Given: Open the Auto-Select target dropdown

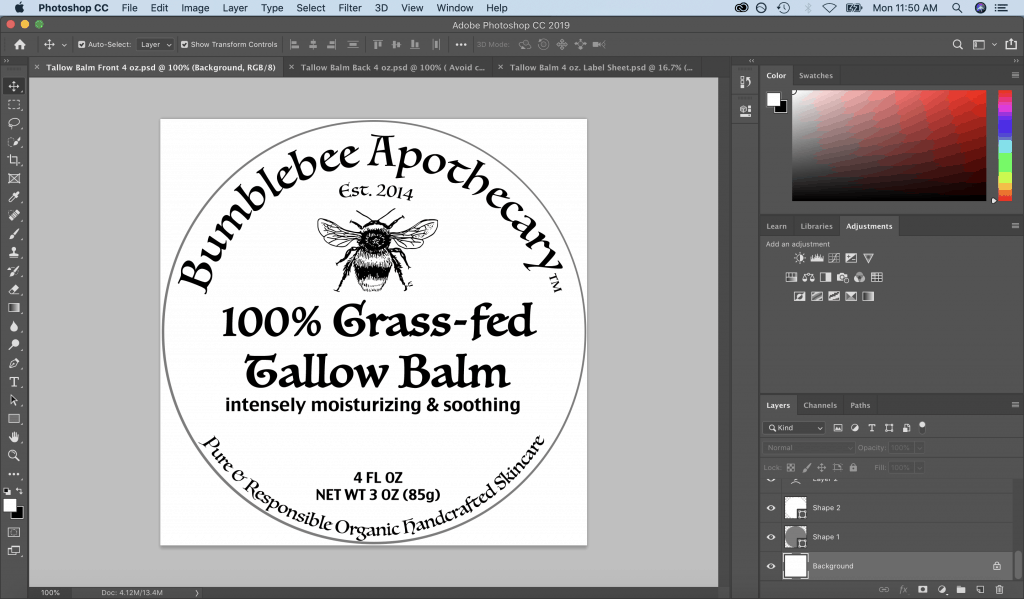Looking at the screenshot, I should 154,44.
